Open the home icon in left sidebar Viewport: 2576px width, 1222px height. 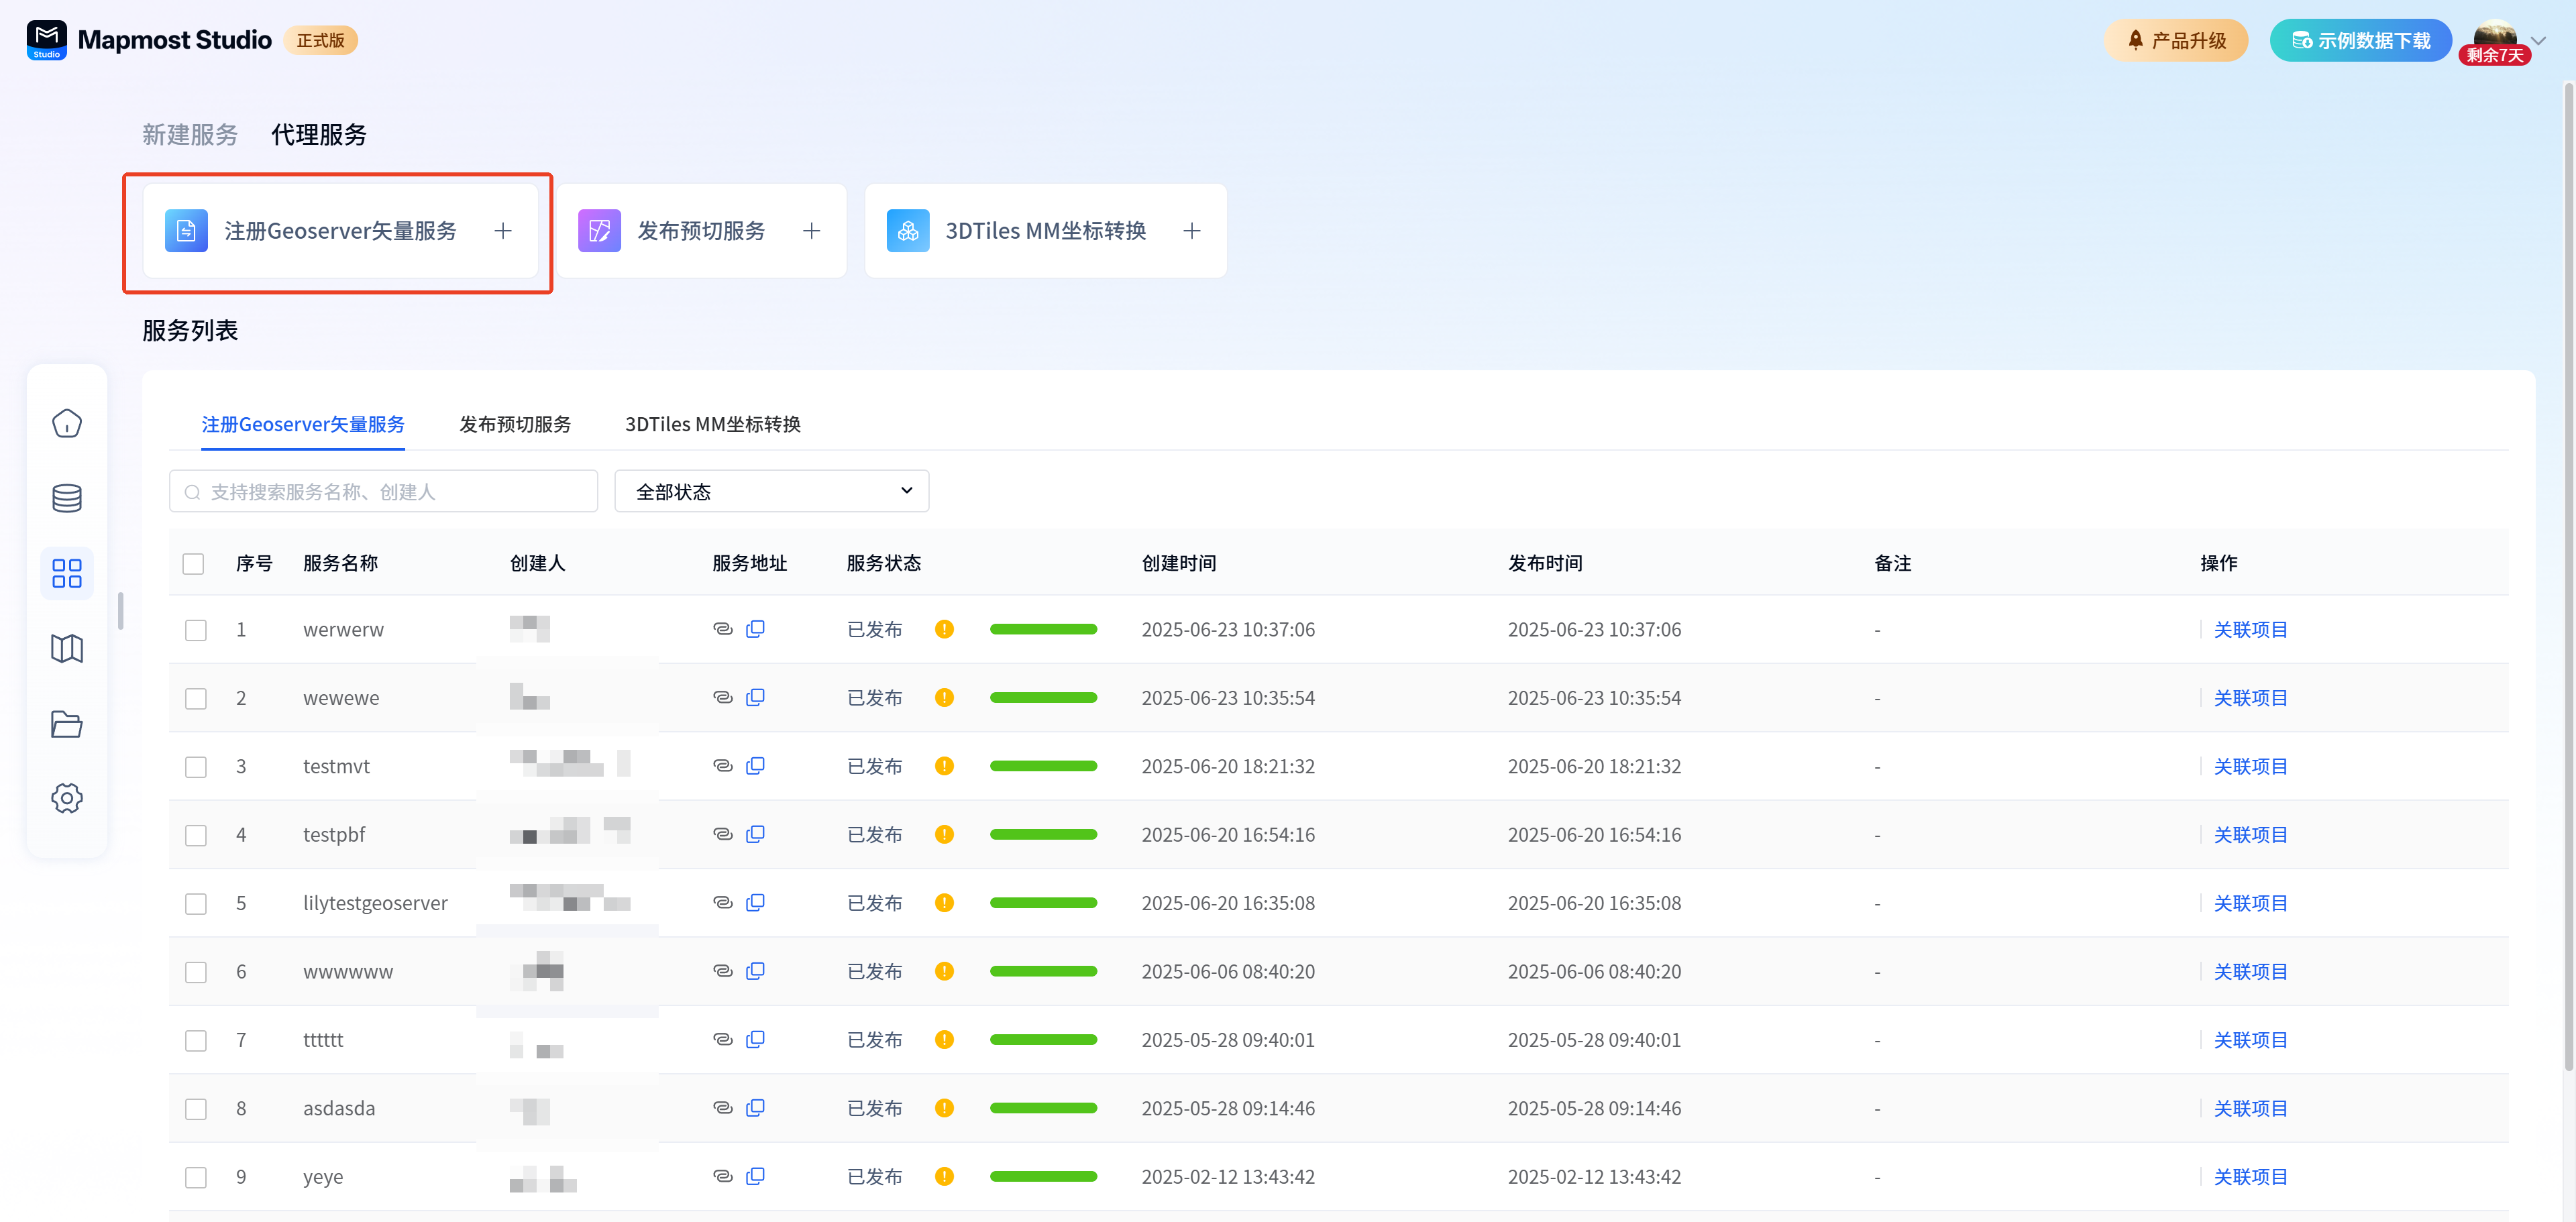[x=67, y=423]
